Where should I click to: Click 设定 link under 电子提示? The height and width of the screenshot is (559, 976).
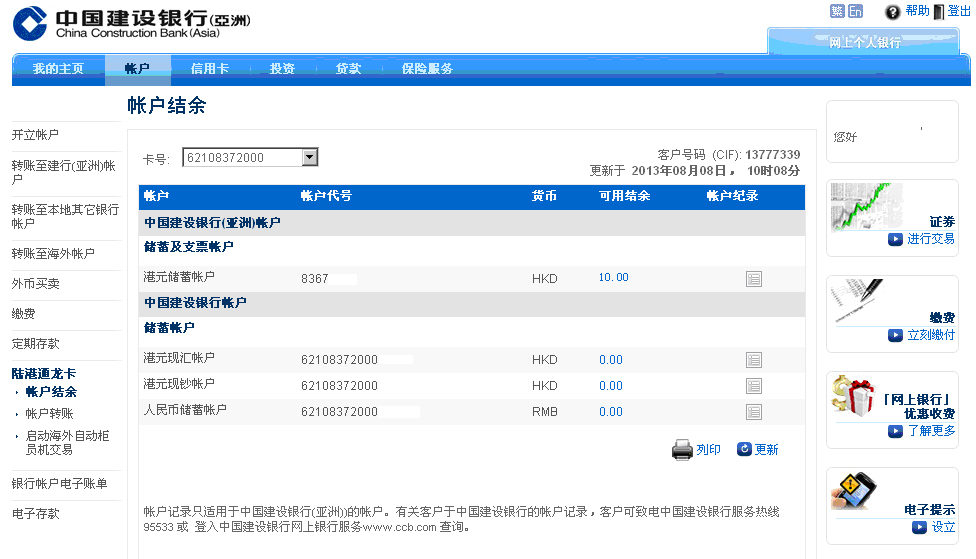tap(943, 527)
